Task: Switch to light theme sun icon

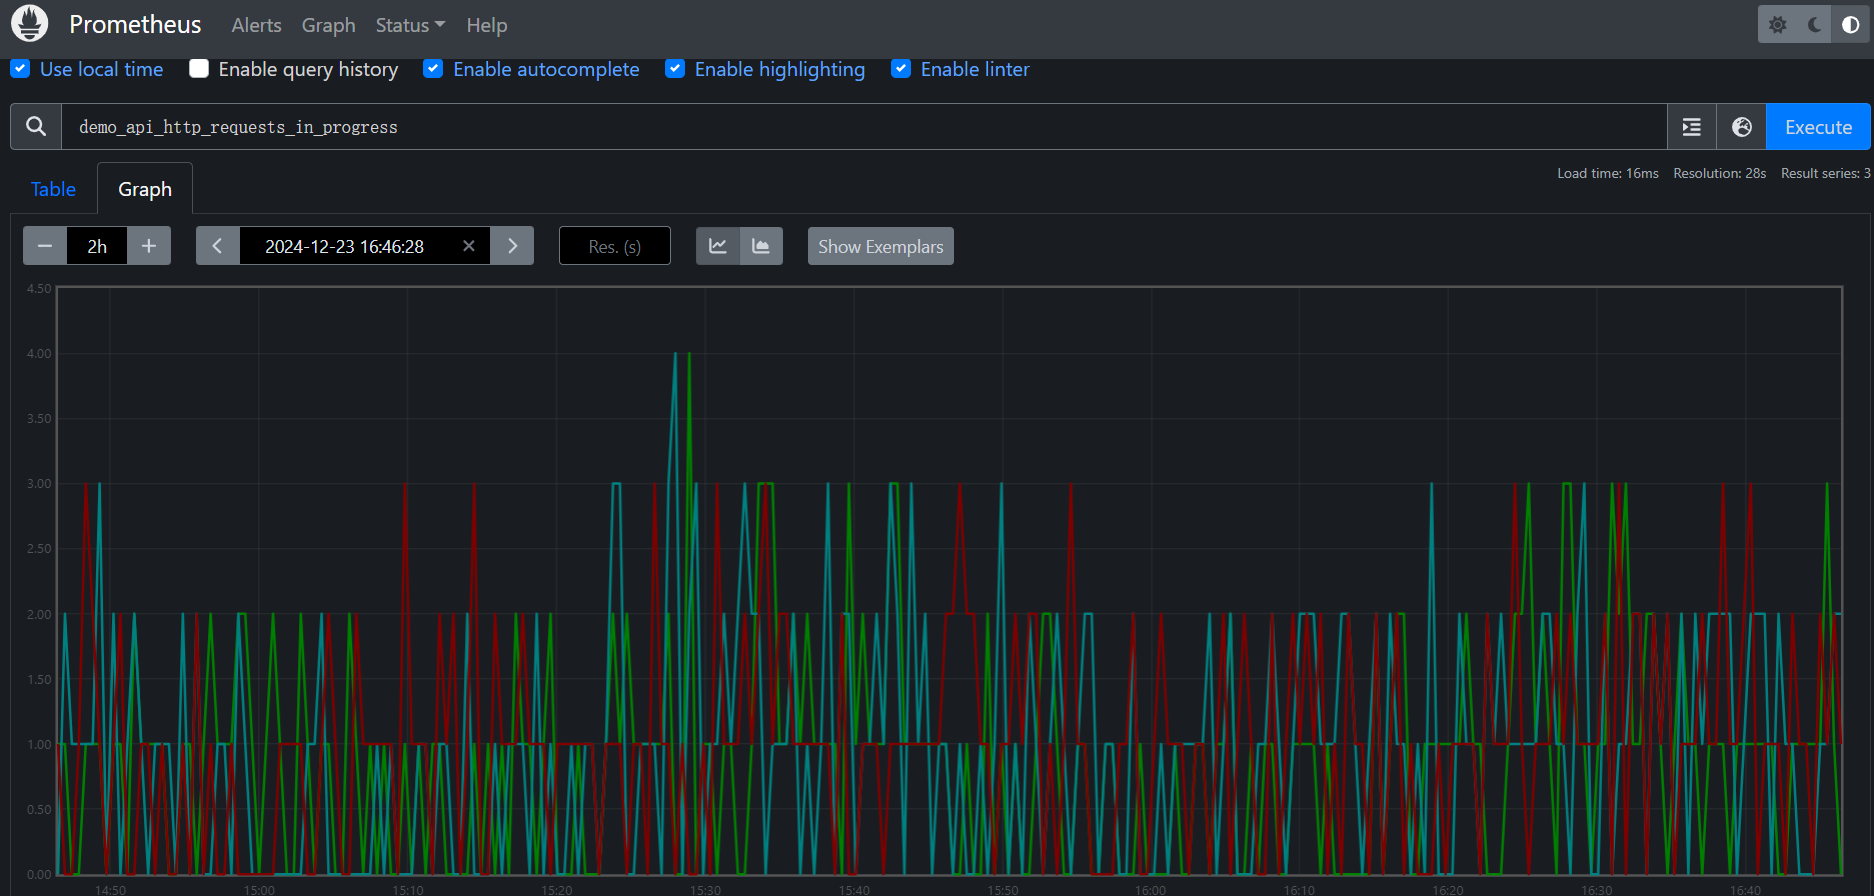Action: (x=1777, y=25)
